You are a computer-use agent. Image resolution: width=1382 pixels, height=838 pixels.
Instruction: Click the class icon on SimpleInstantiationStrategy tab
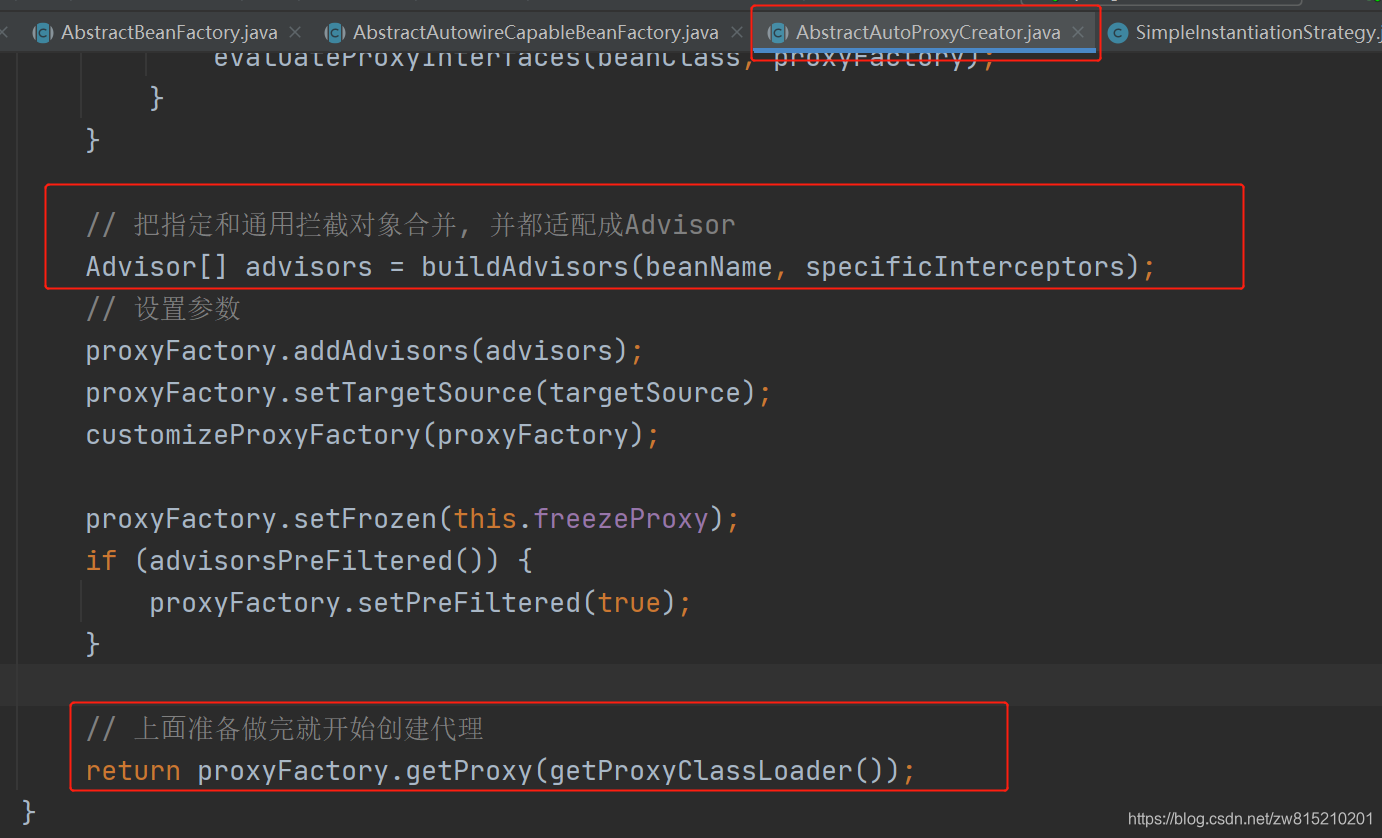[x=1118, y=33]
